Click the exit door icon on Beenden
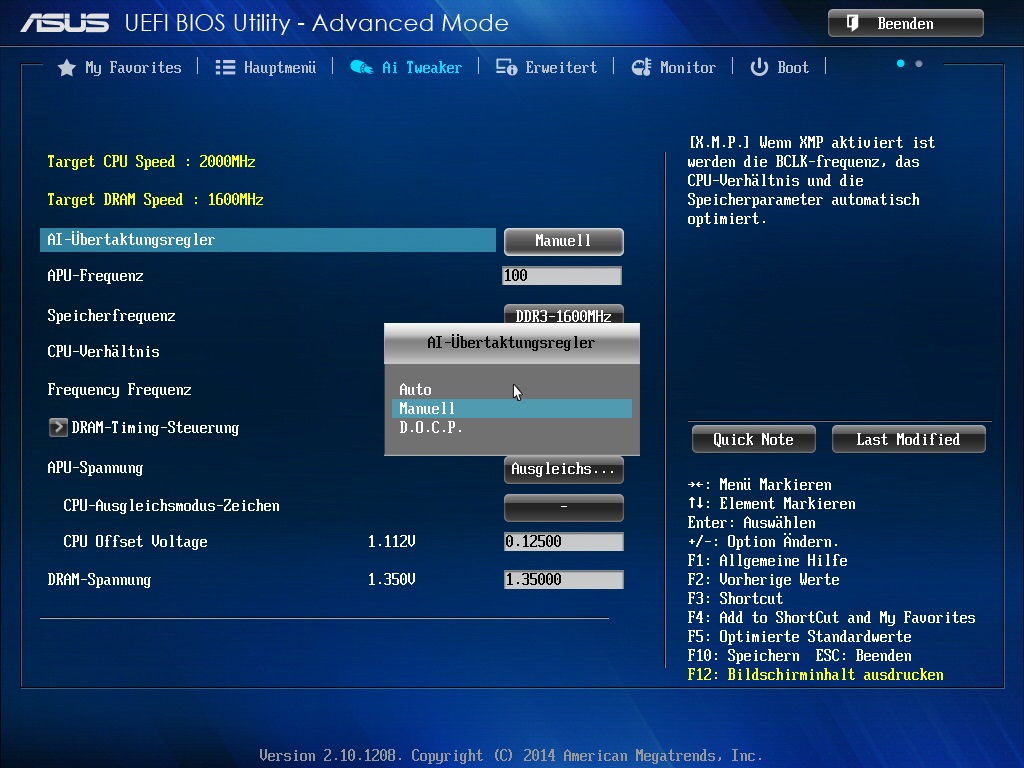 click(852, 24)
